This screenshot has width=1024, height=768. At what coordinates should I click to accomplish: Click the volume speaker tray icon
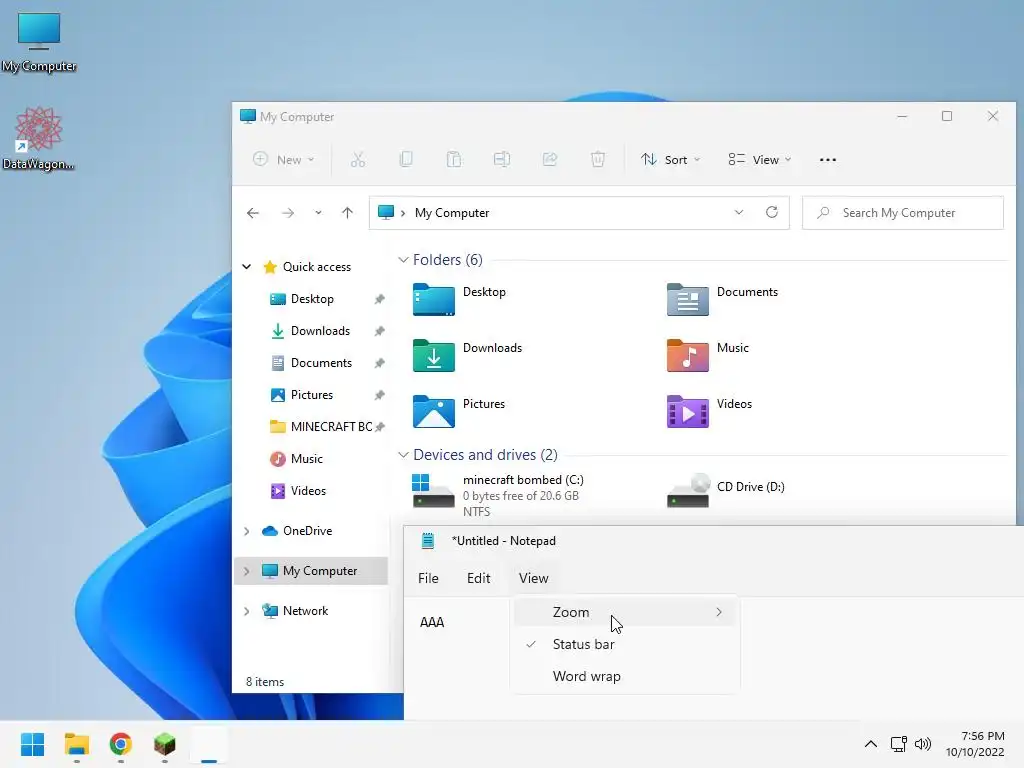(923, 744)
